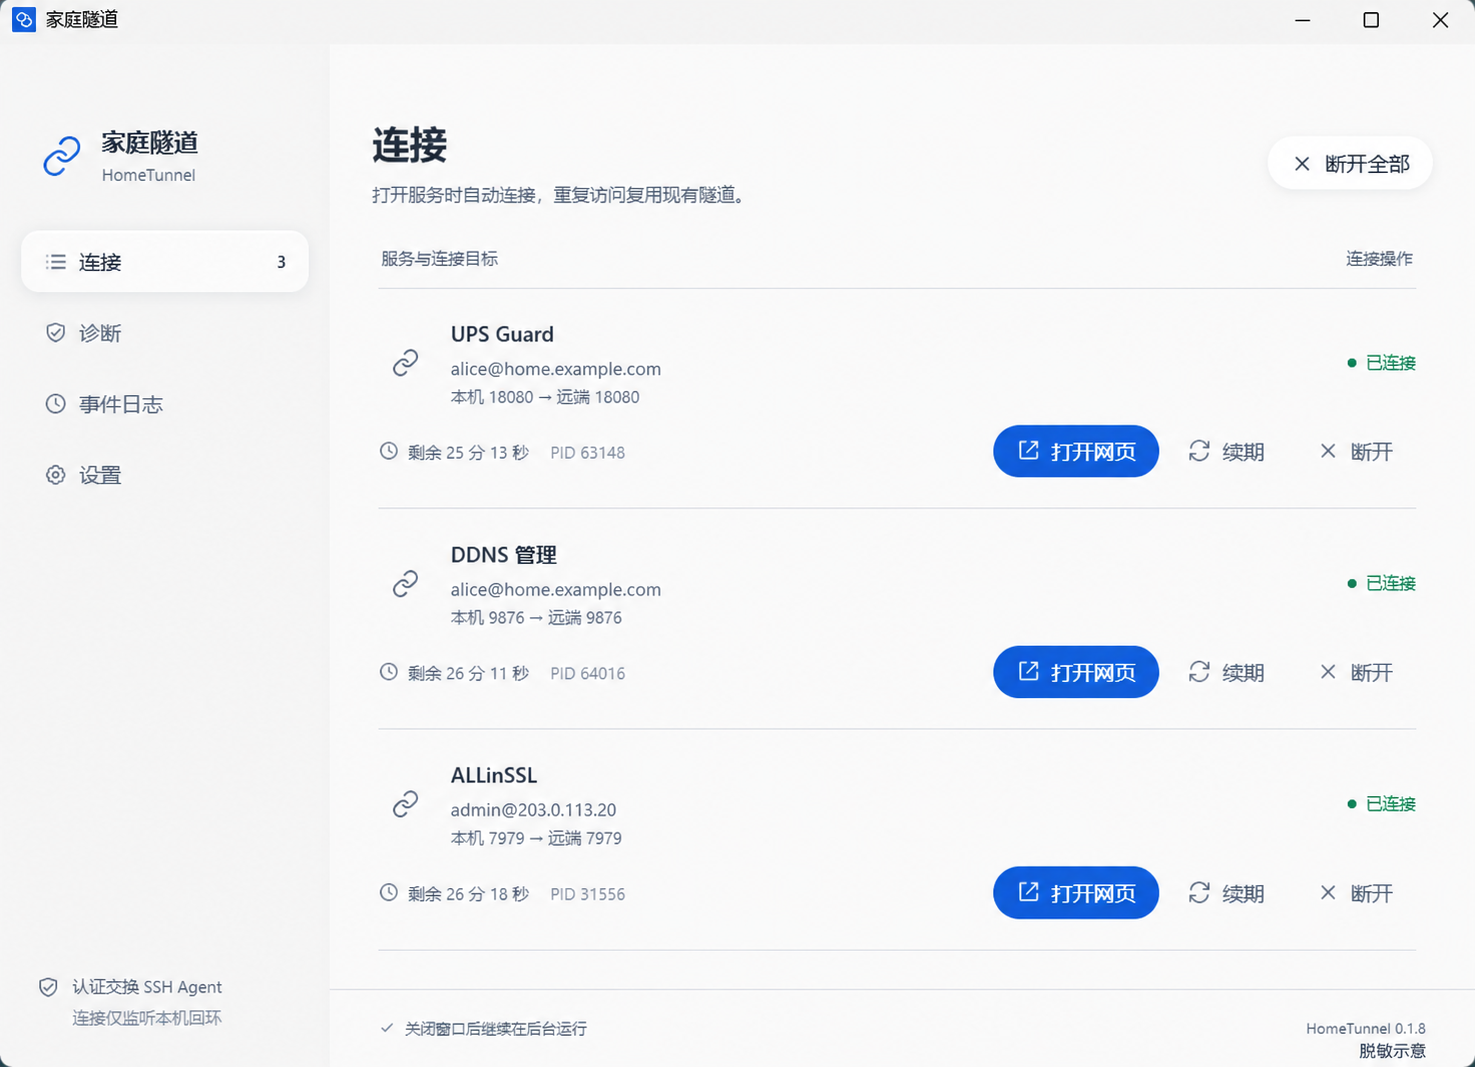This screenshot has height=1067, width=1475.
Task: Disconnect the UPS Guard tunnel
Action: click(1356, 451)
